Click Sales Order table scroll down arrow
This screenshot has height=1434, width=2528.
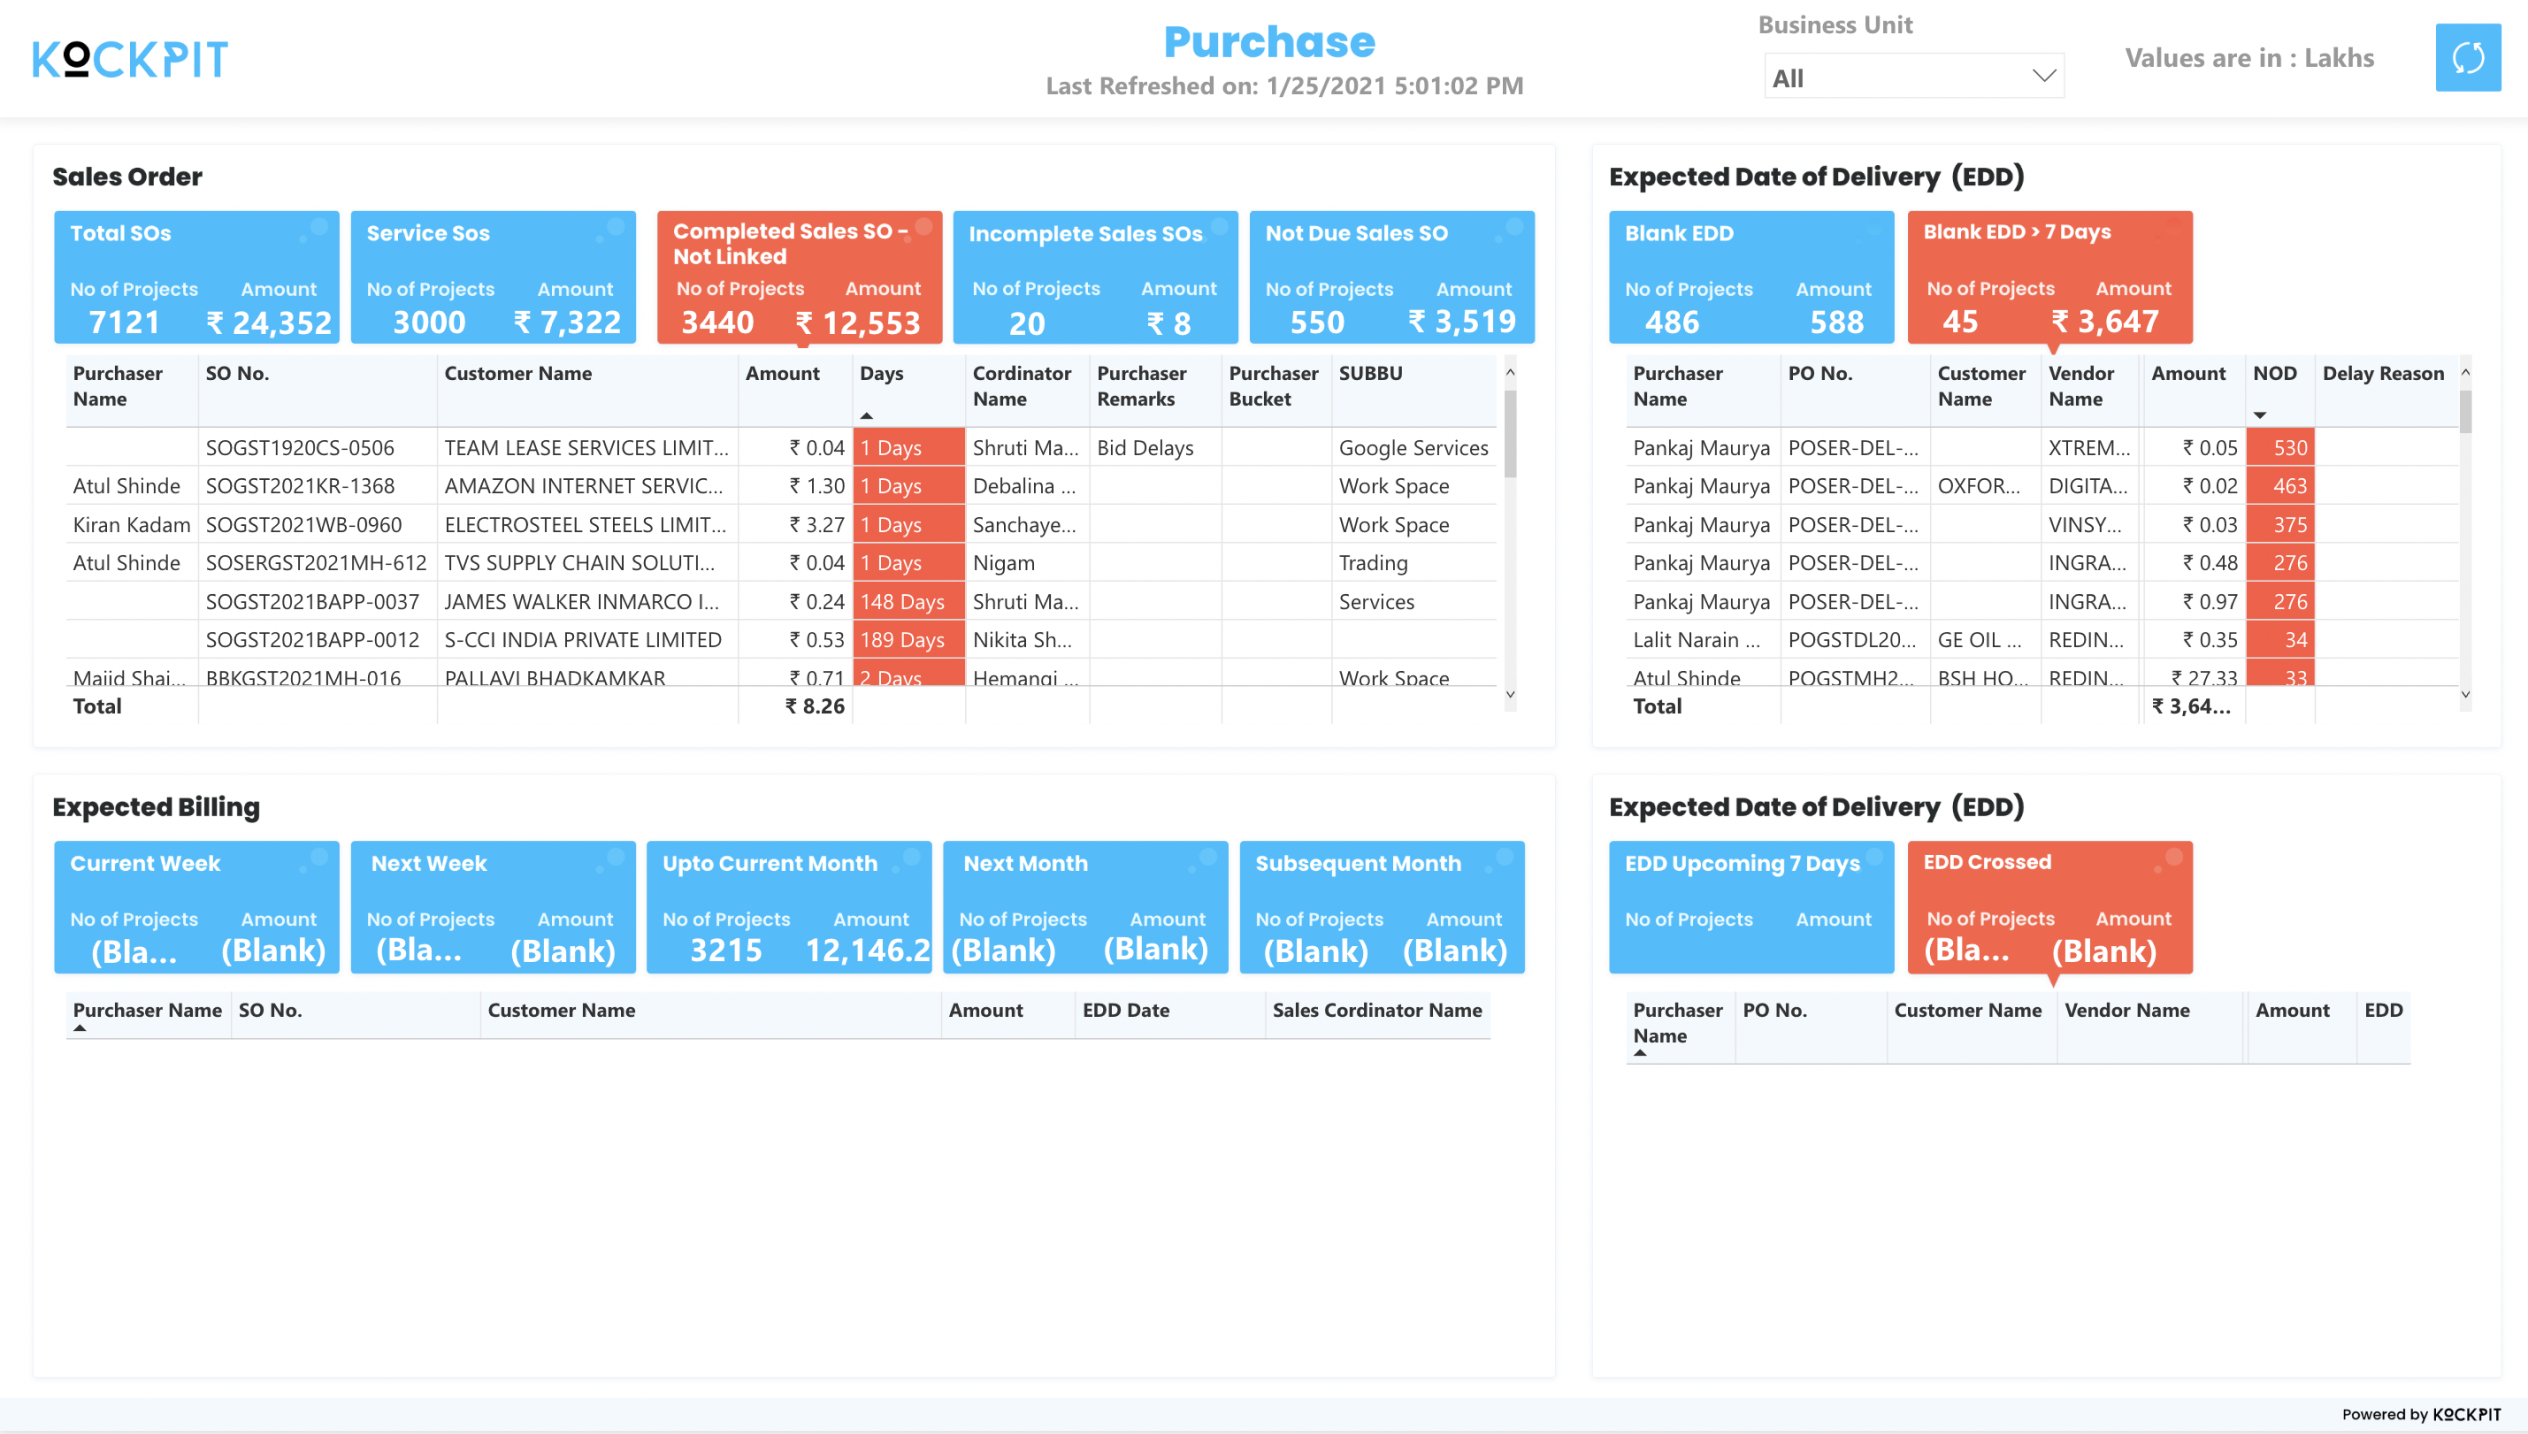pyautogui.click(x=1510, y=694)
